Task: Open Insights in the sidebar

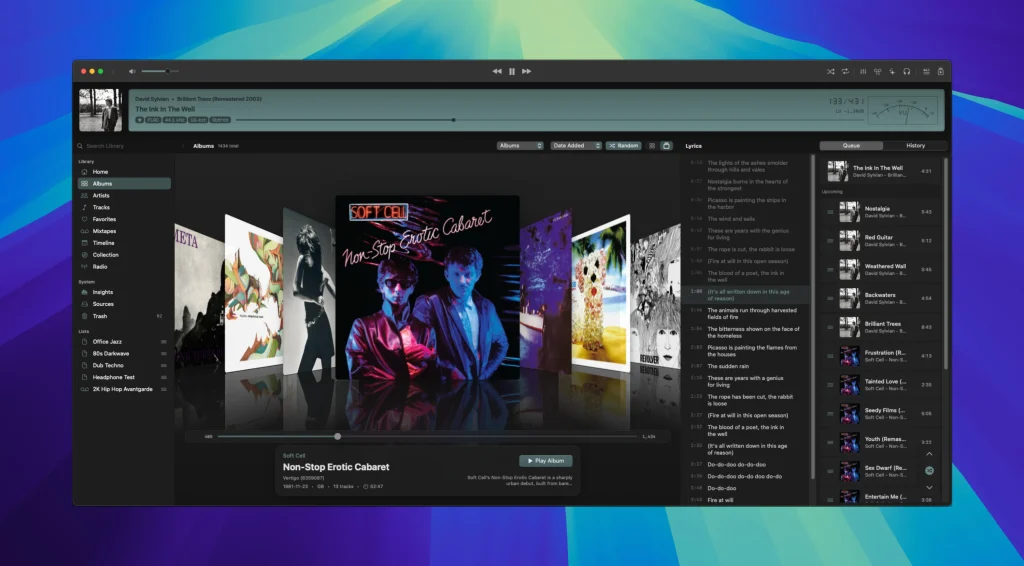Action: (x=103, y=292)
